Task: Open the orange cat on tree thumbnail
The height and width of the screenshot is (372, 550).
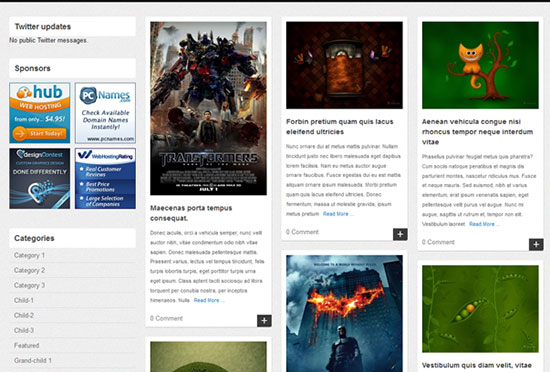Action: [480, 65]
